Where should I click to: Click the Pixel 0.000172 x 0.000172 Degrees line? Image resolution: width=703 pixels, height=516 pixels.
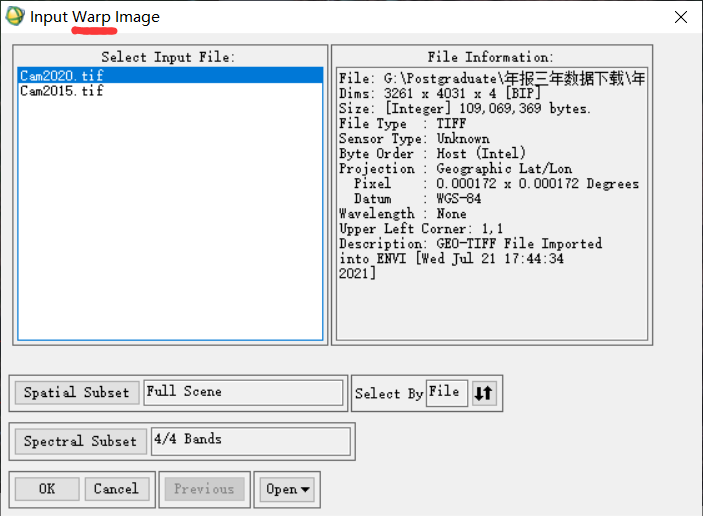coord(496,183)
